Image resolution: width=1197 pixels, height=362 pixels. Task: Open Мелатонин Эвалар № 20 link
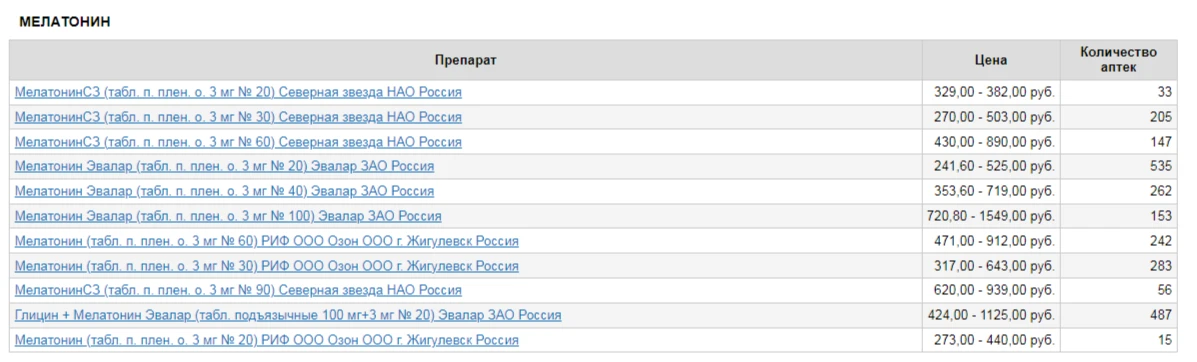pyautogui.click(x=224, y=166)
